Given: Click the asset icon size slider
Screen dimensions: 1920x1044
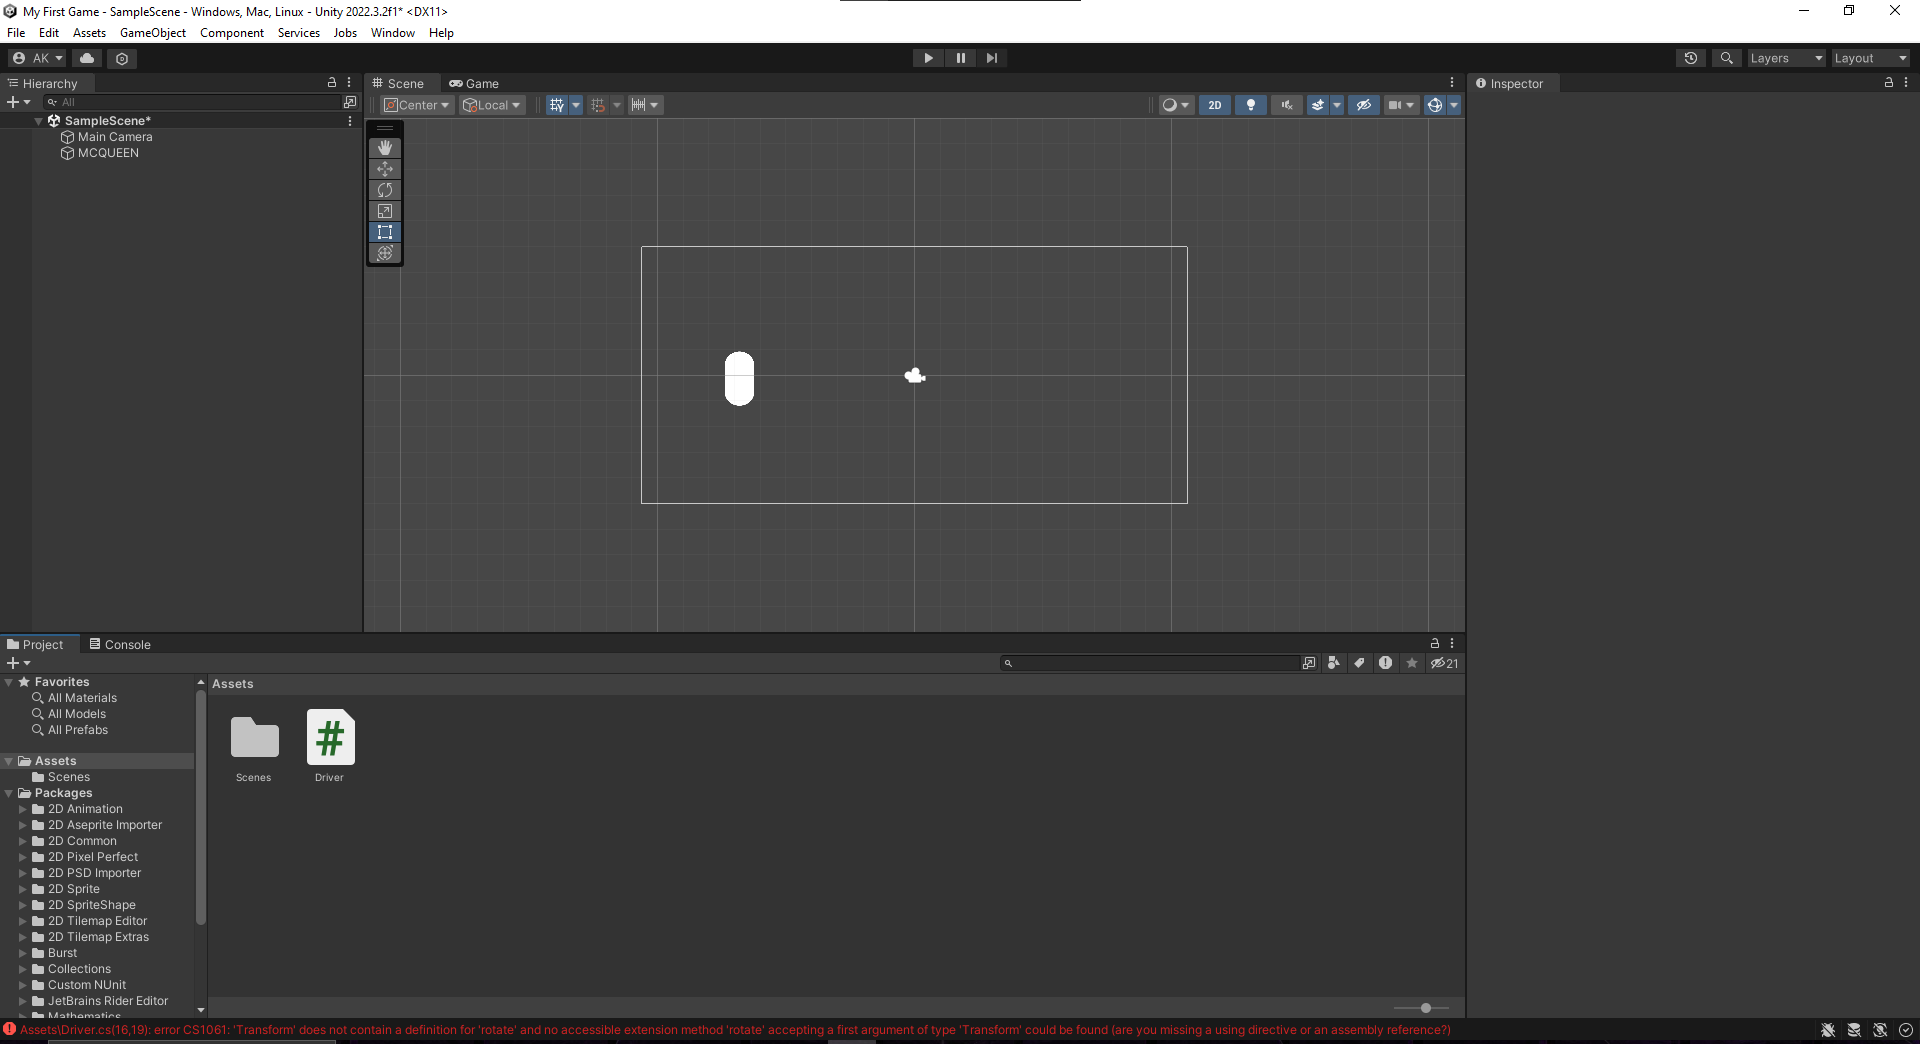Looking at the screenshot, I should point(1425,1008).
